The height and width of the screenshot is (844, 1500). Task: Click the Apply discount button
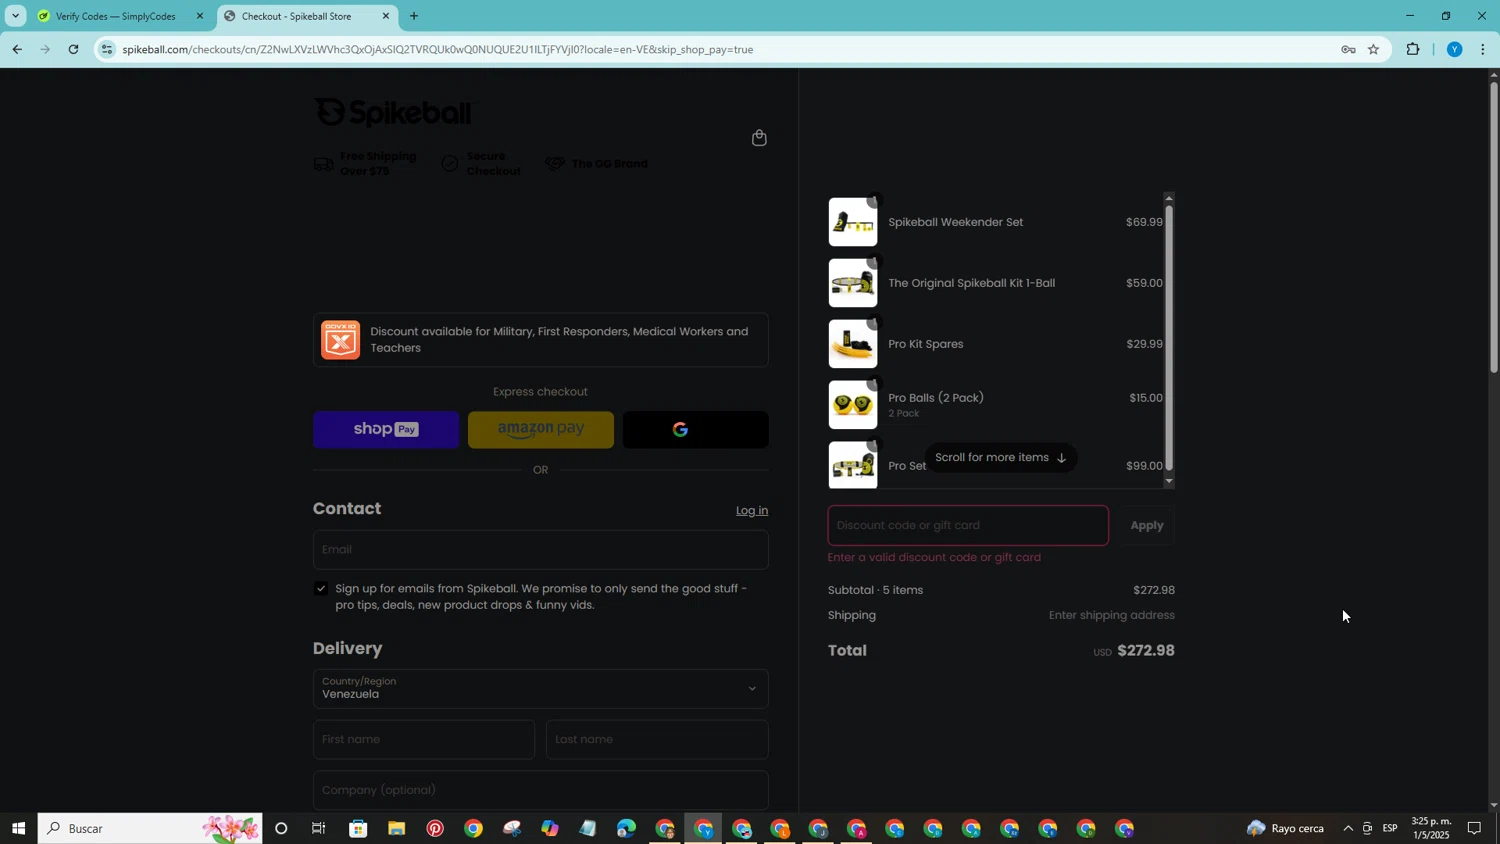[x=1146, y=525]
